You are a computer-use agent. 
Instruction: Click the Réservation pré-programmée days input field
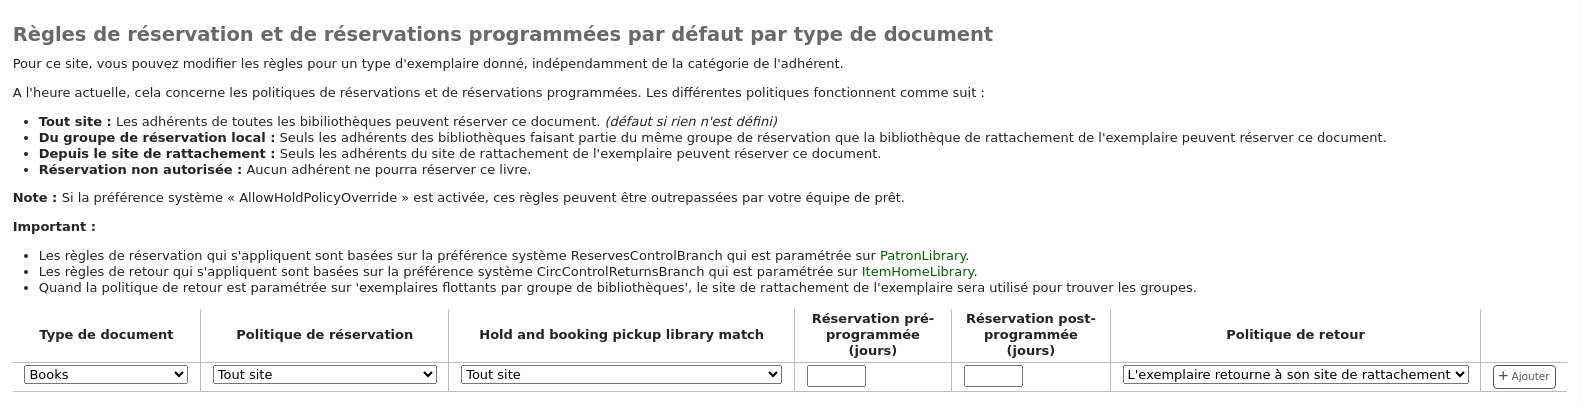[836, 376]
